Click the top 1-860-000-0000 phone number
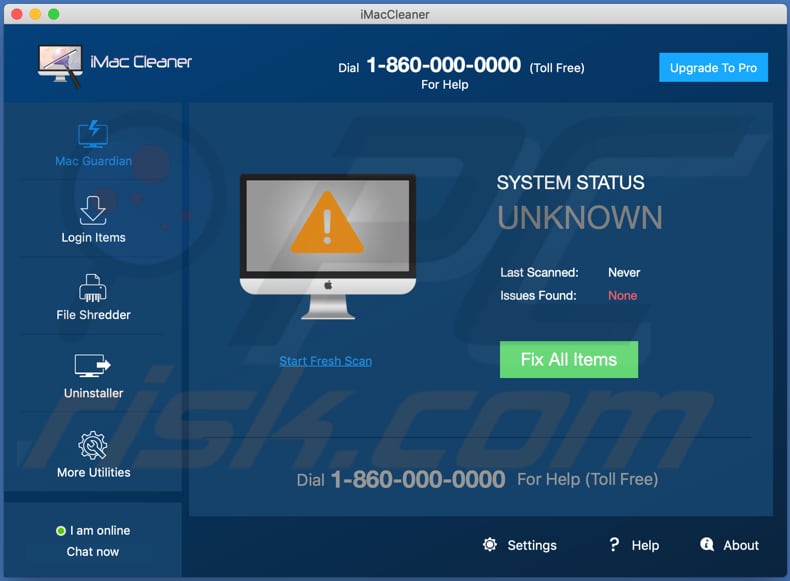Image resolution: width=790 pixels, height=581 pixels. (443, 66)
